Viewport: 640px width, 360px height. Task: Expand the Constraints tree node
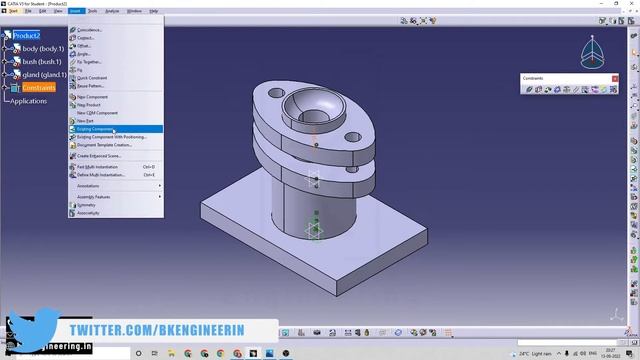[4, 87]
